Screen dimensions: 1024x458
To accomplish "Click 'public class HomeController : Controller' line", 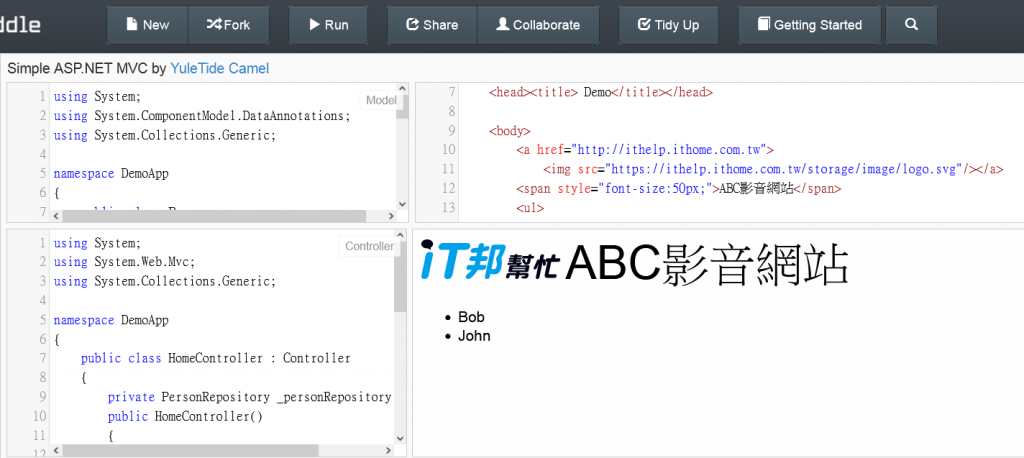I will click(x=216, y=359).
